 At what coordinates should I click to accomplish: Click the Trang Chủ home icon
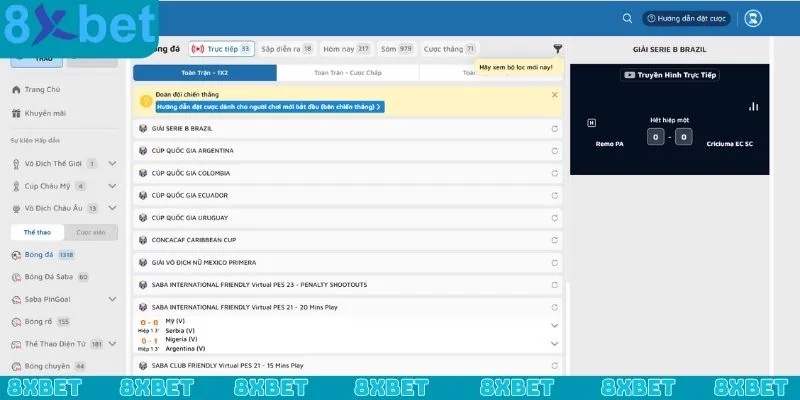16,90
